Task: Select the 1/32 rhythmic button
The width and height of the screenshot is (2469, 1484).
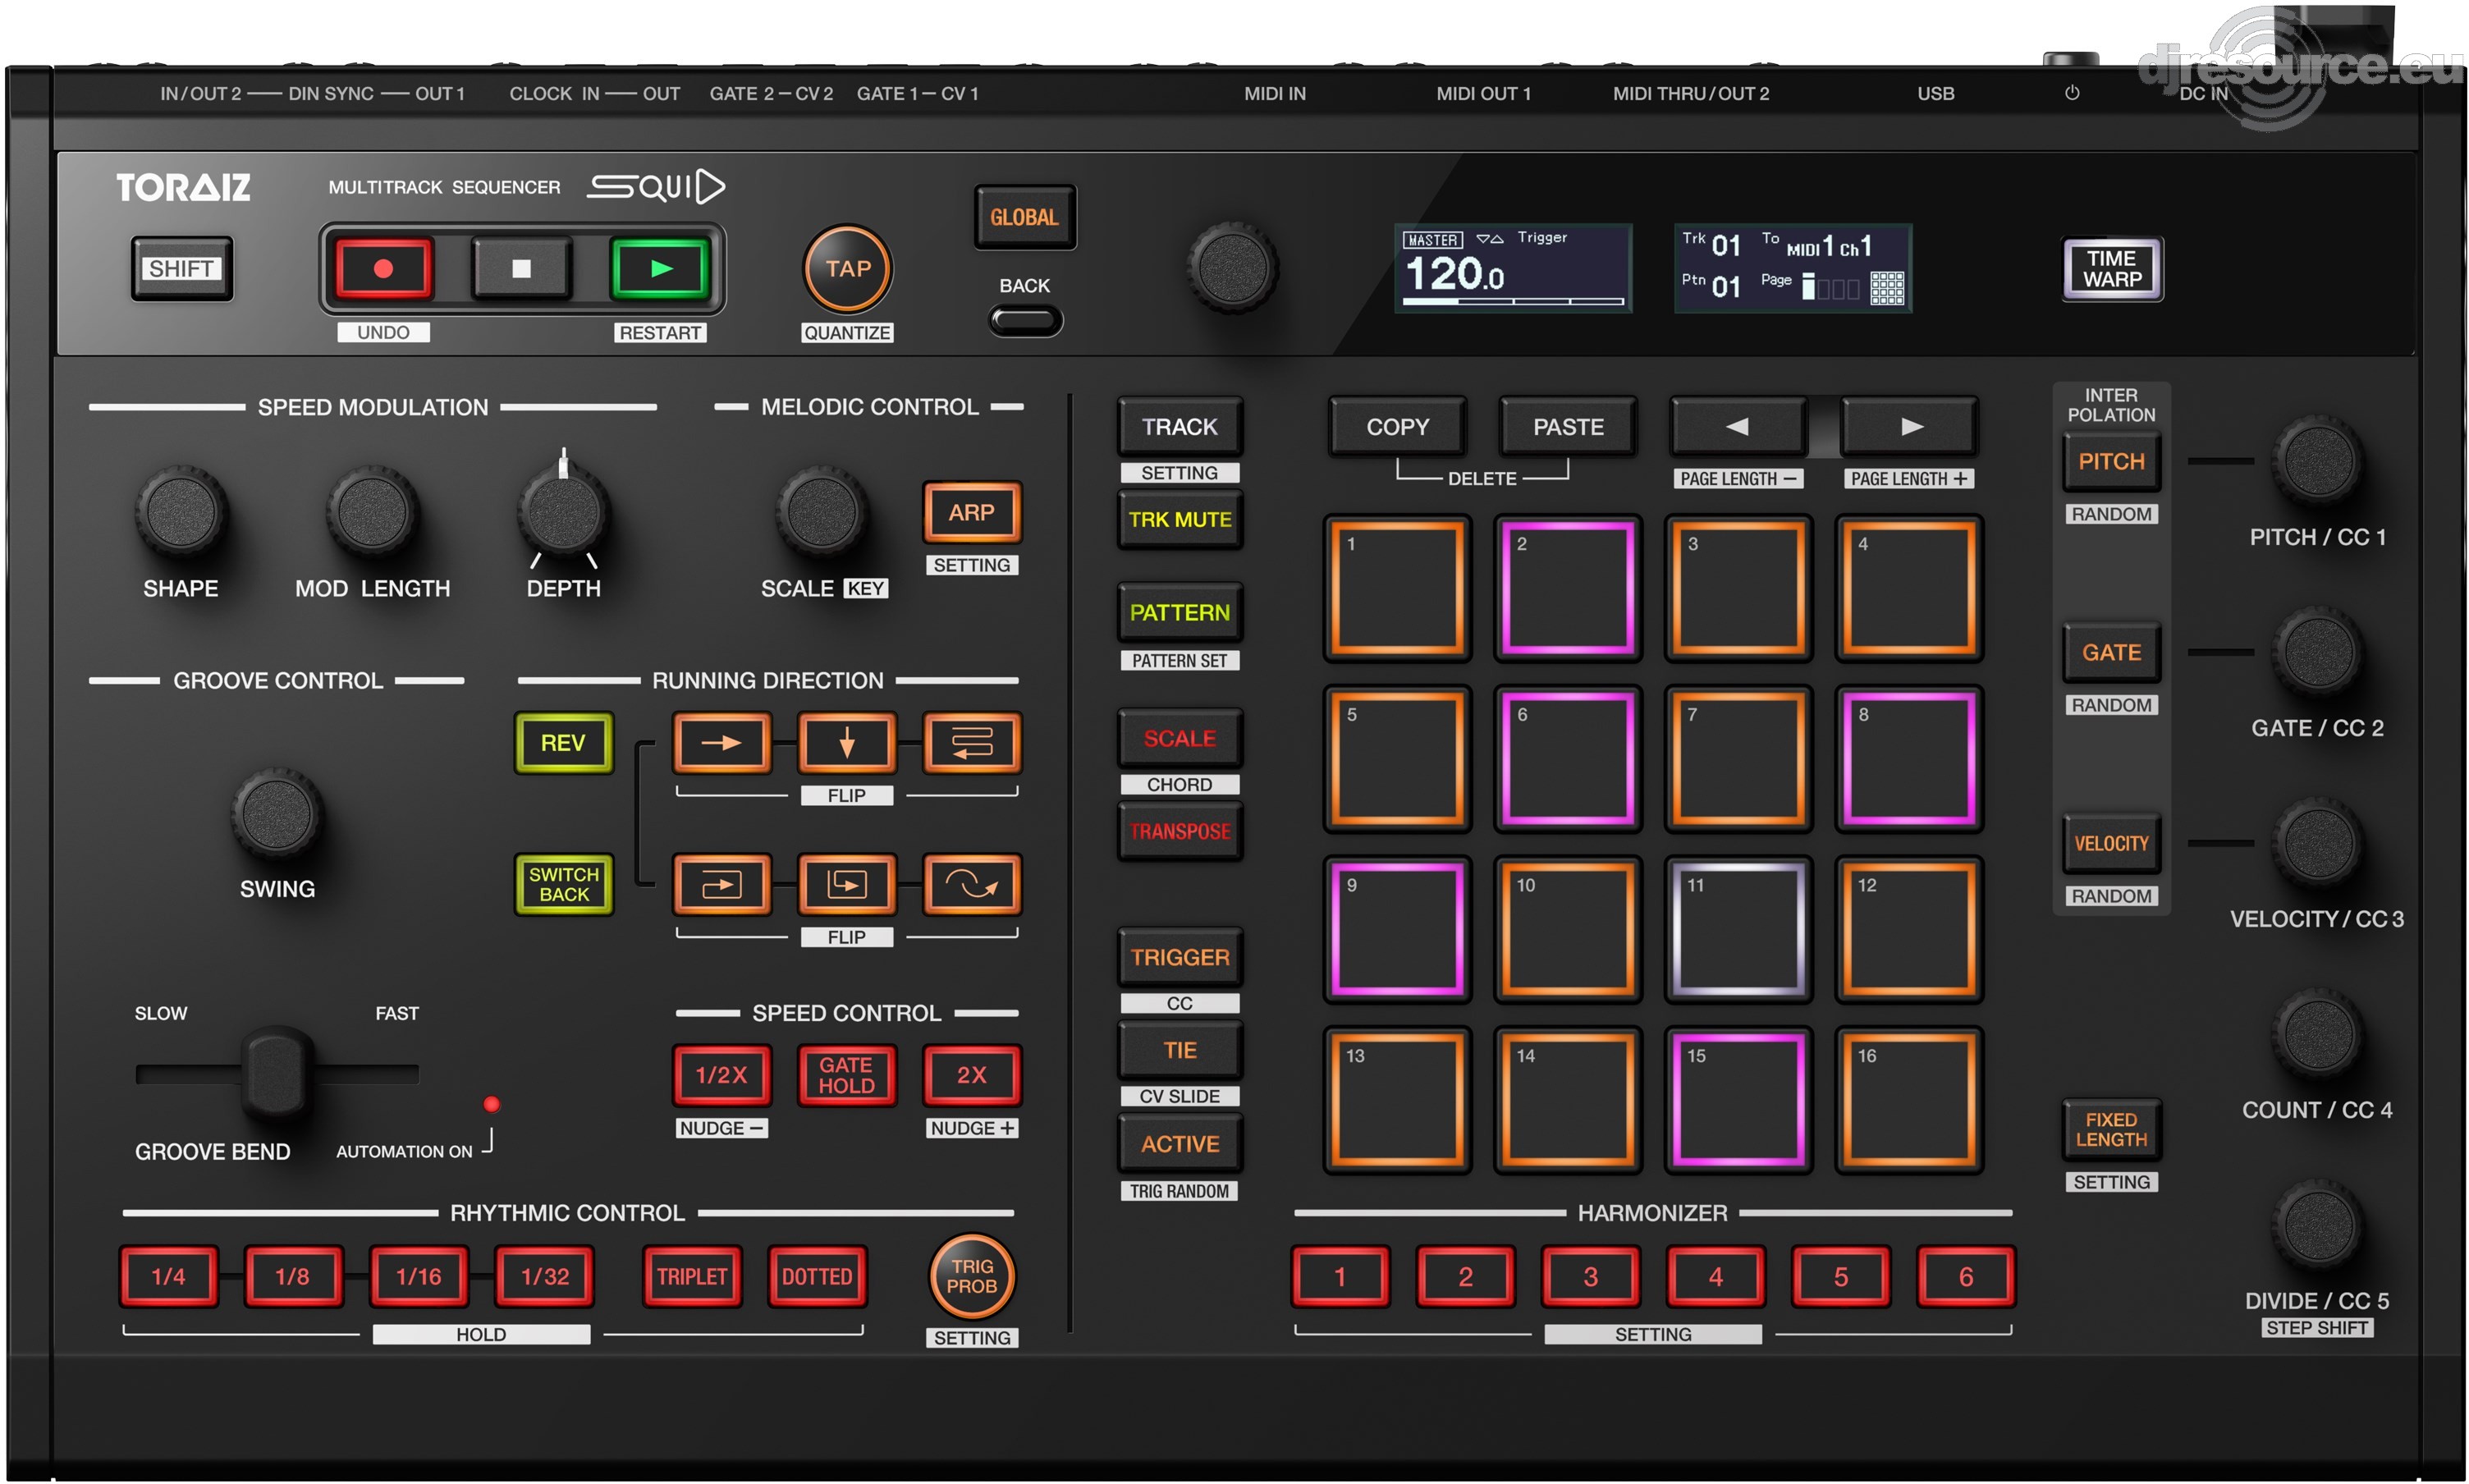Action: 544,1276
